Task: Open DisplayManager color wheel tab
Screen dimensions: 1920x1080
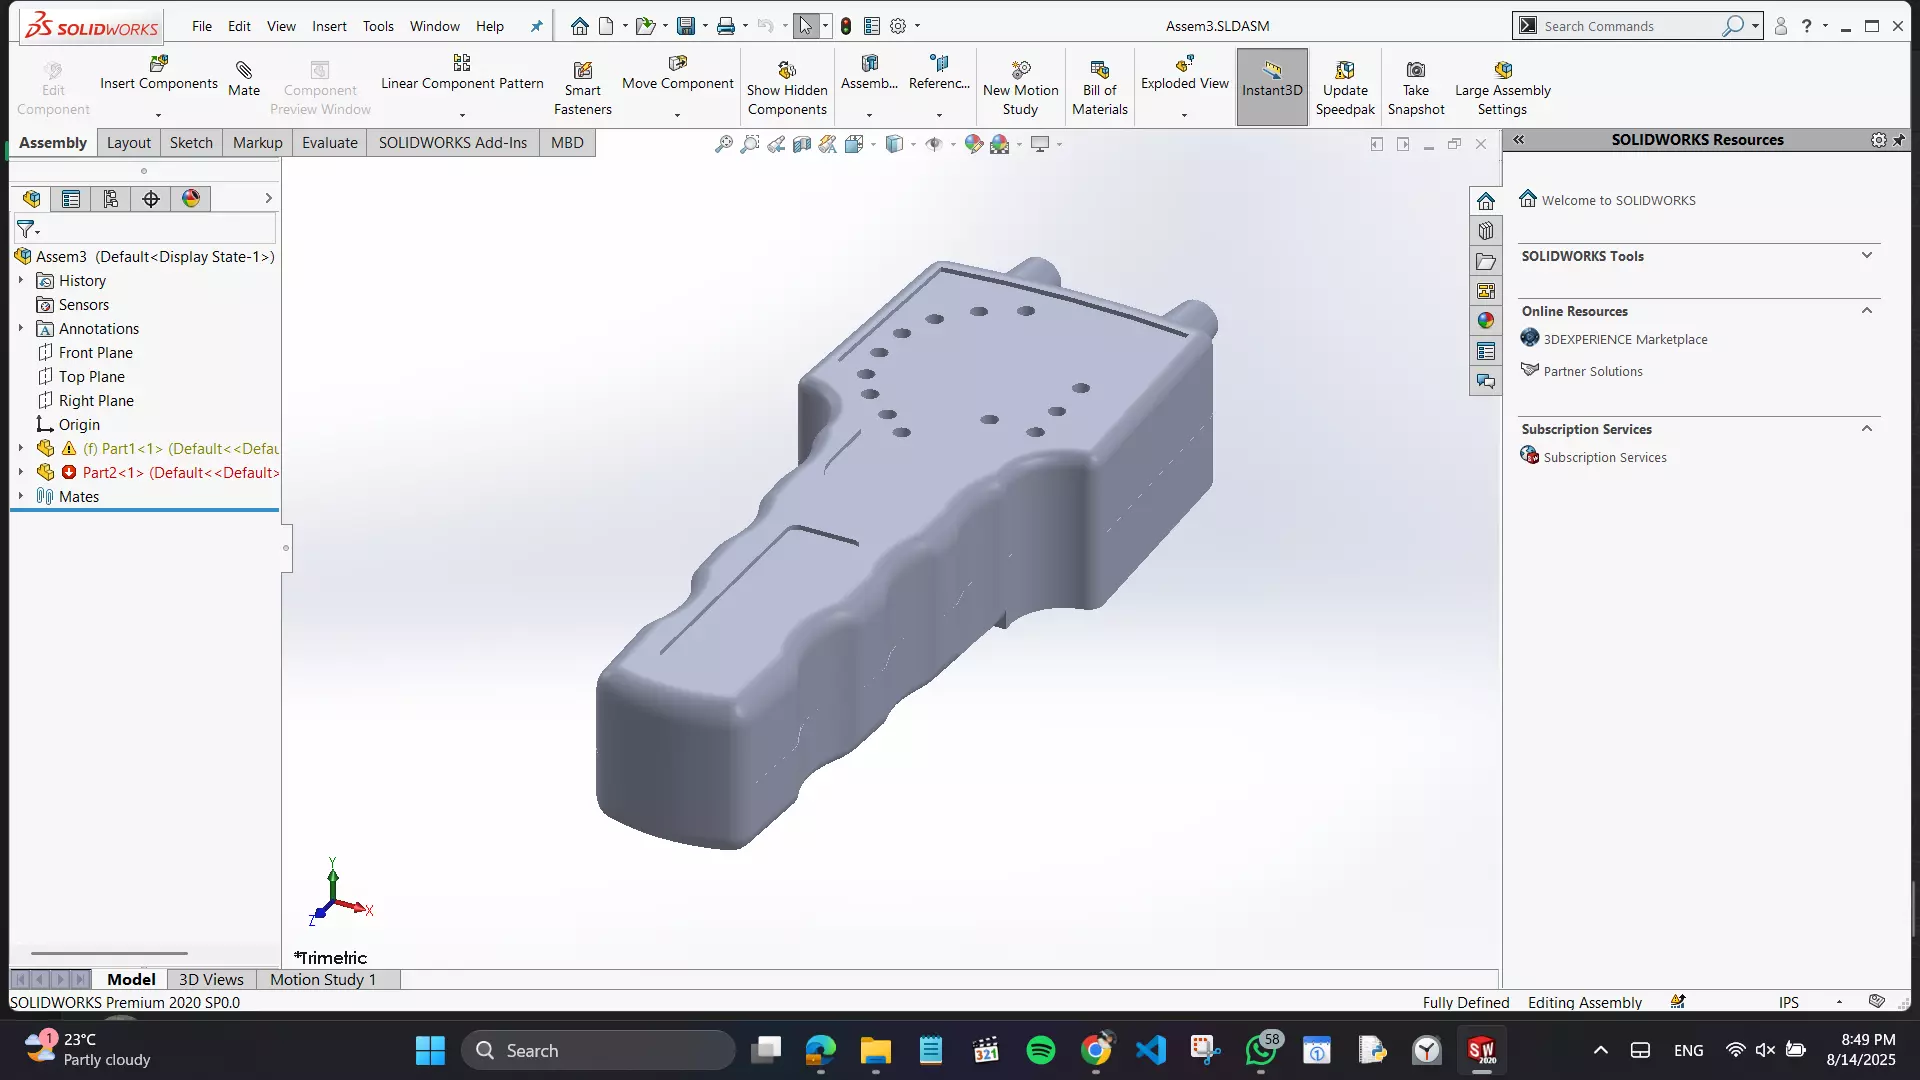Action: (x=191, y=199)
